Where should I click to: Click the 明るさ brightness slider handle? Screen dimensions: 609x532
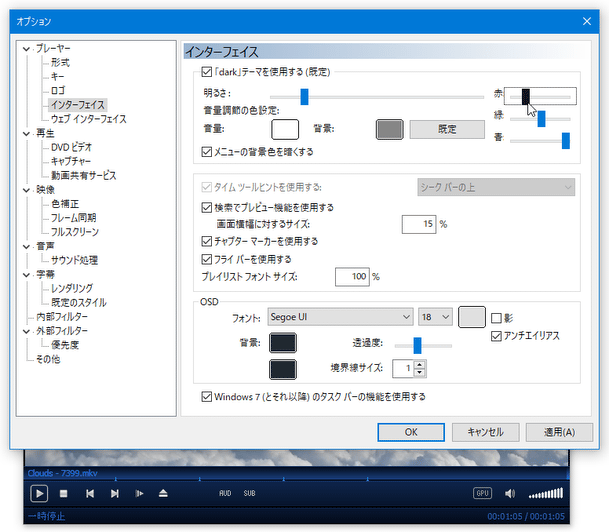point(304,97)
